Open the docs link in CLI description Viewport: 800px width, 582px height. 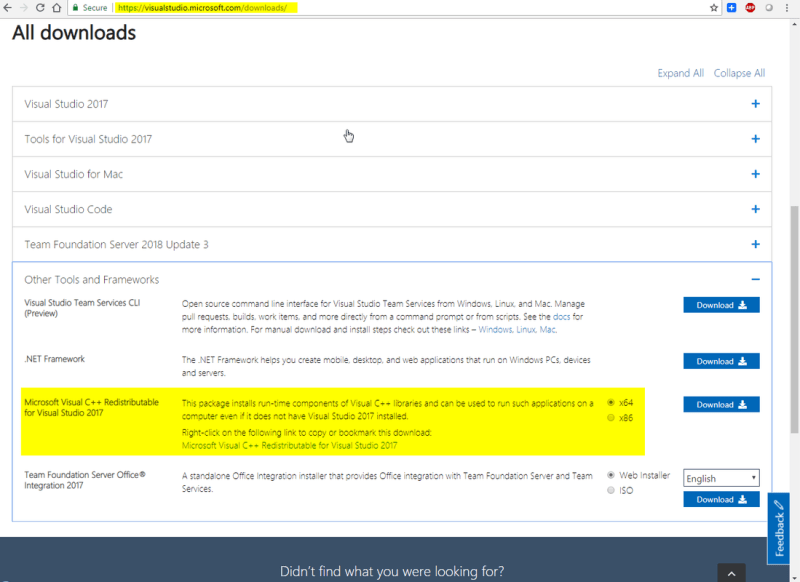coord(561,317)
